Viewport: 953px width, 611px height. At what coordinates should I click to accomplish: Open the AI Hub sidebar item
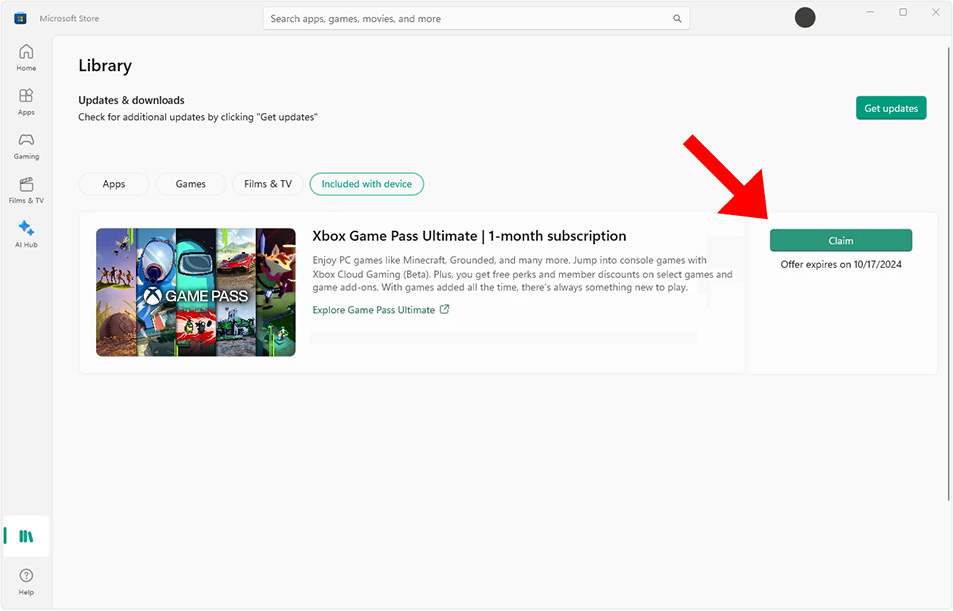pyautogui.click(x=26, y=234)
